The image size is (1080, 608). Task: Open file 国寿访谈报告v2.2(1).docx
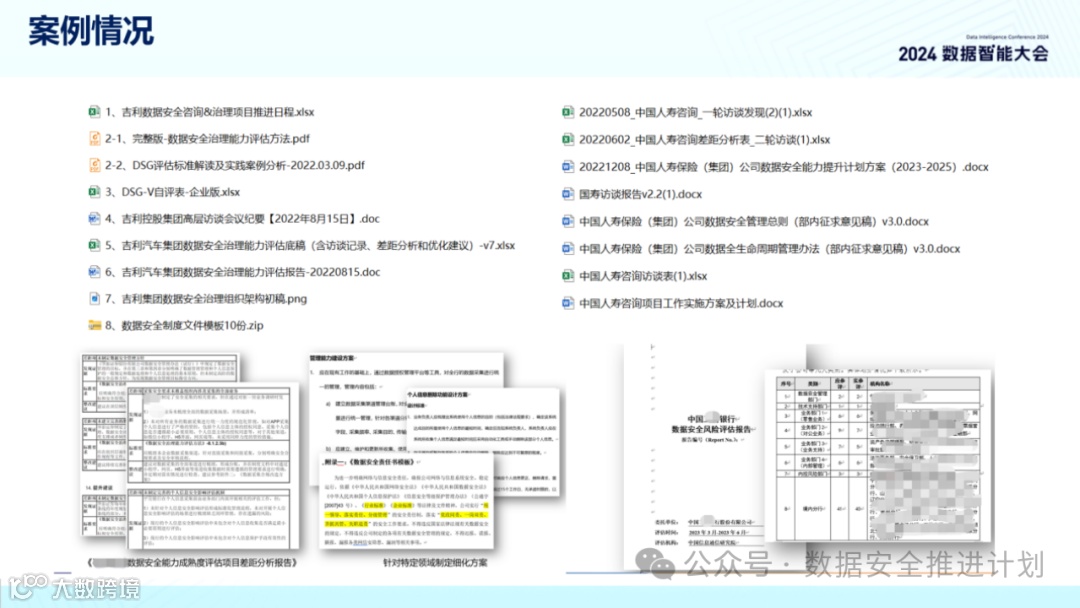641,194
